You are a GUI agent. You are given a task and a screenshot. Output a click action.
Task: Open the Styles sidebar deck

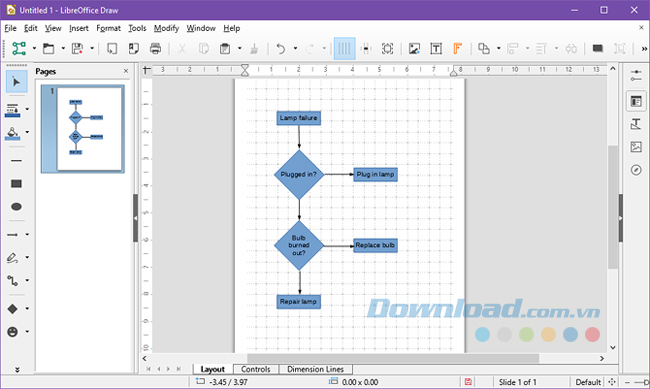[636, 124]
